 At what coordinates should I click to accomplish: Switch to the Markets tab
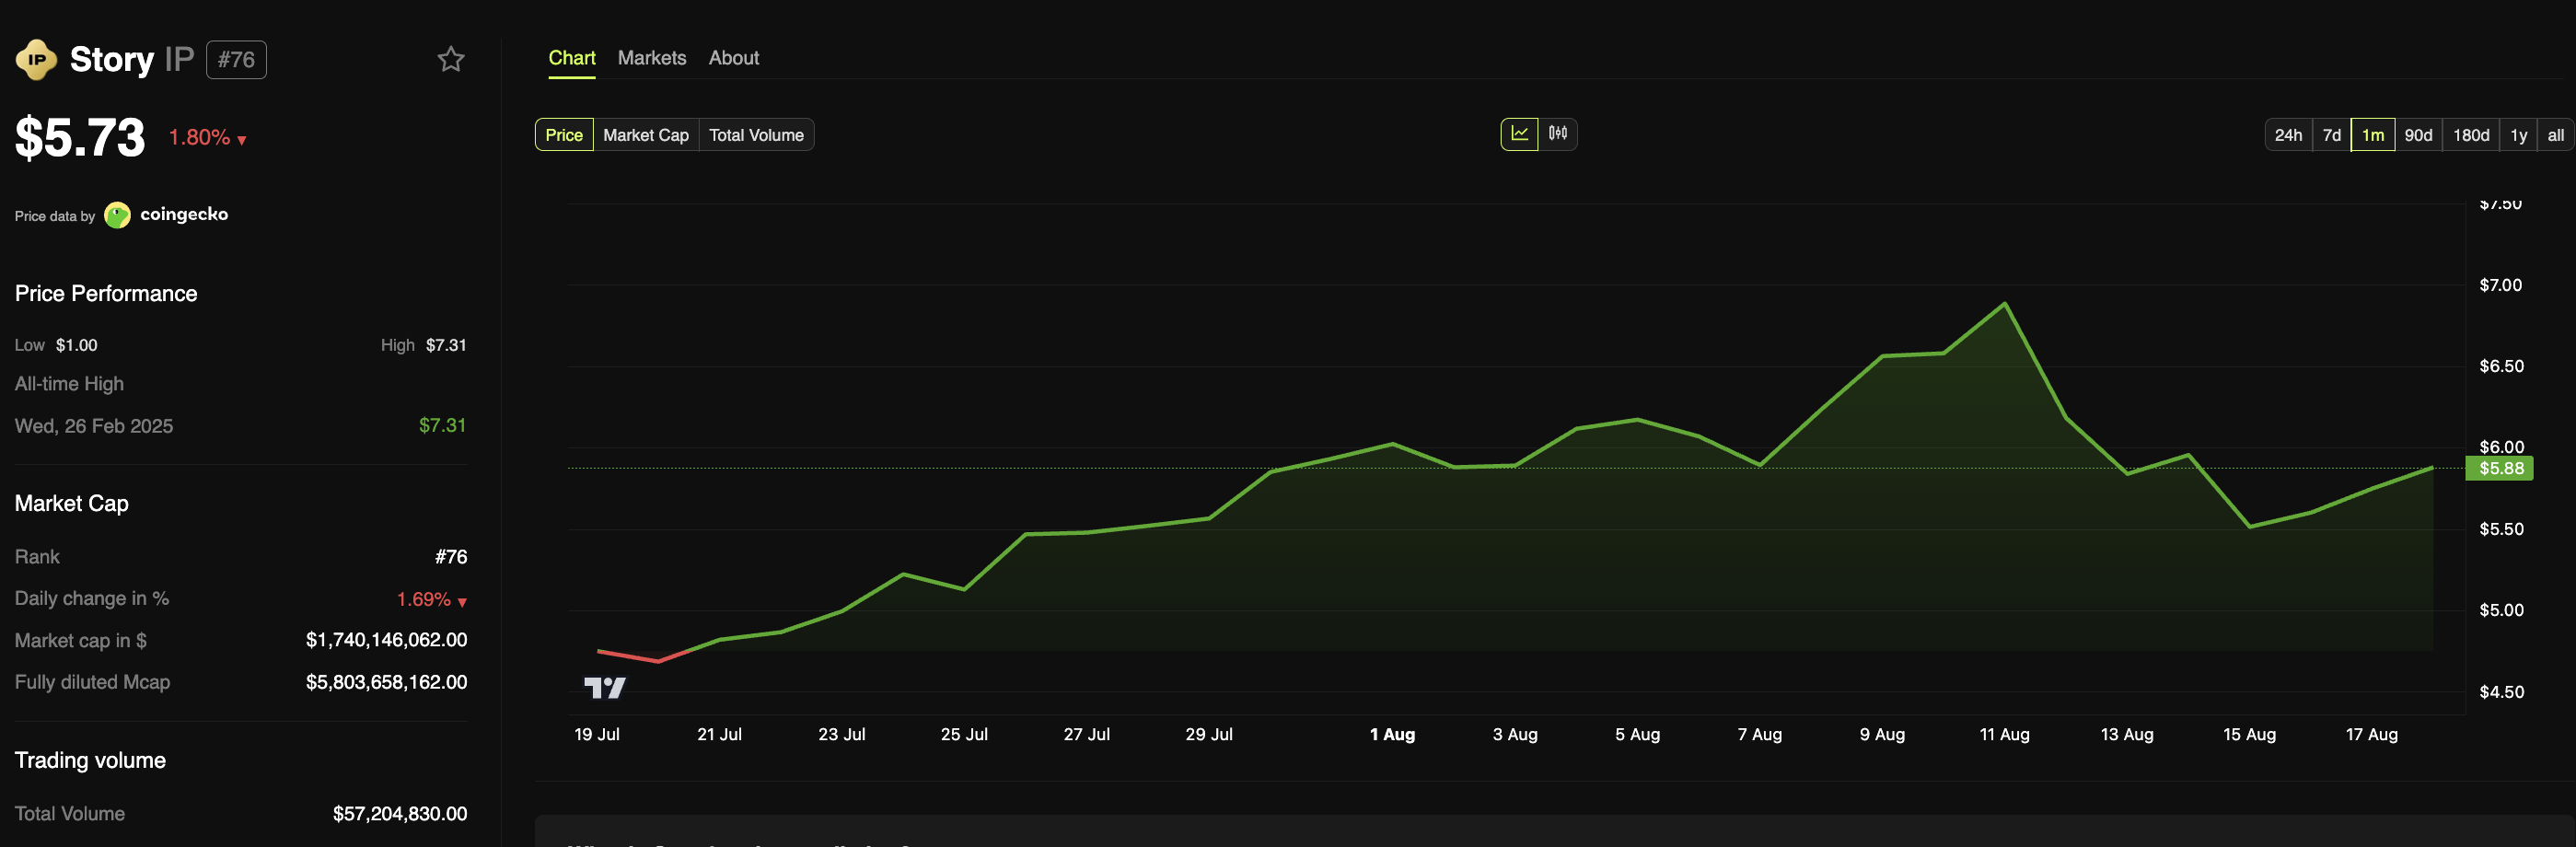tap(651, 57)
